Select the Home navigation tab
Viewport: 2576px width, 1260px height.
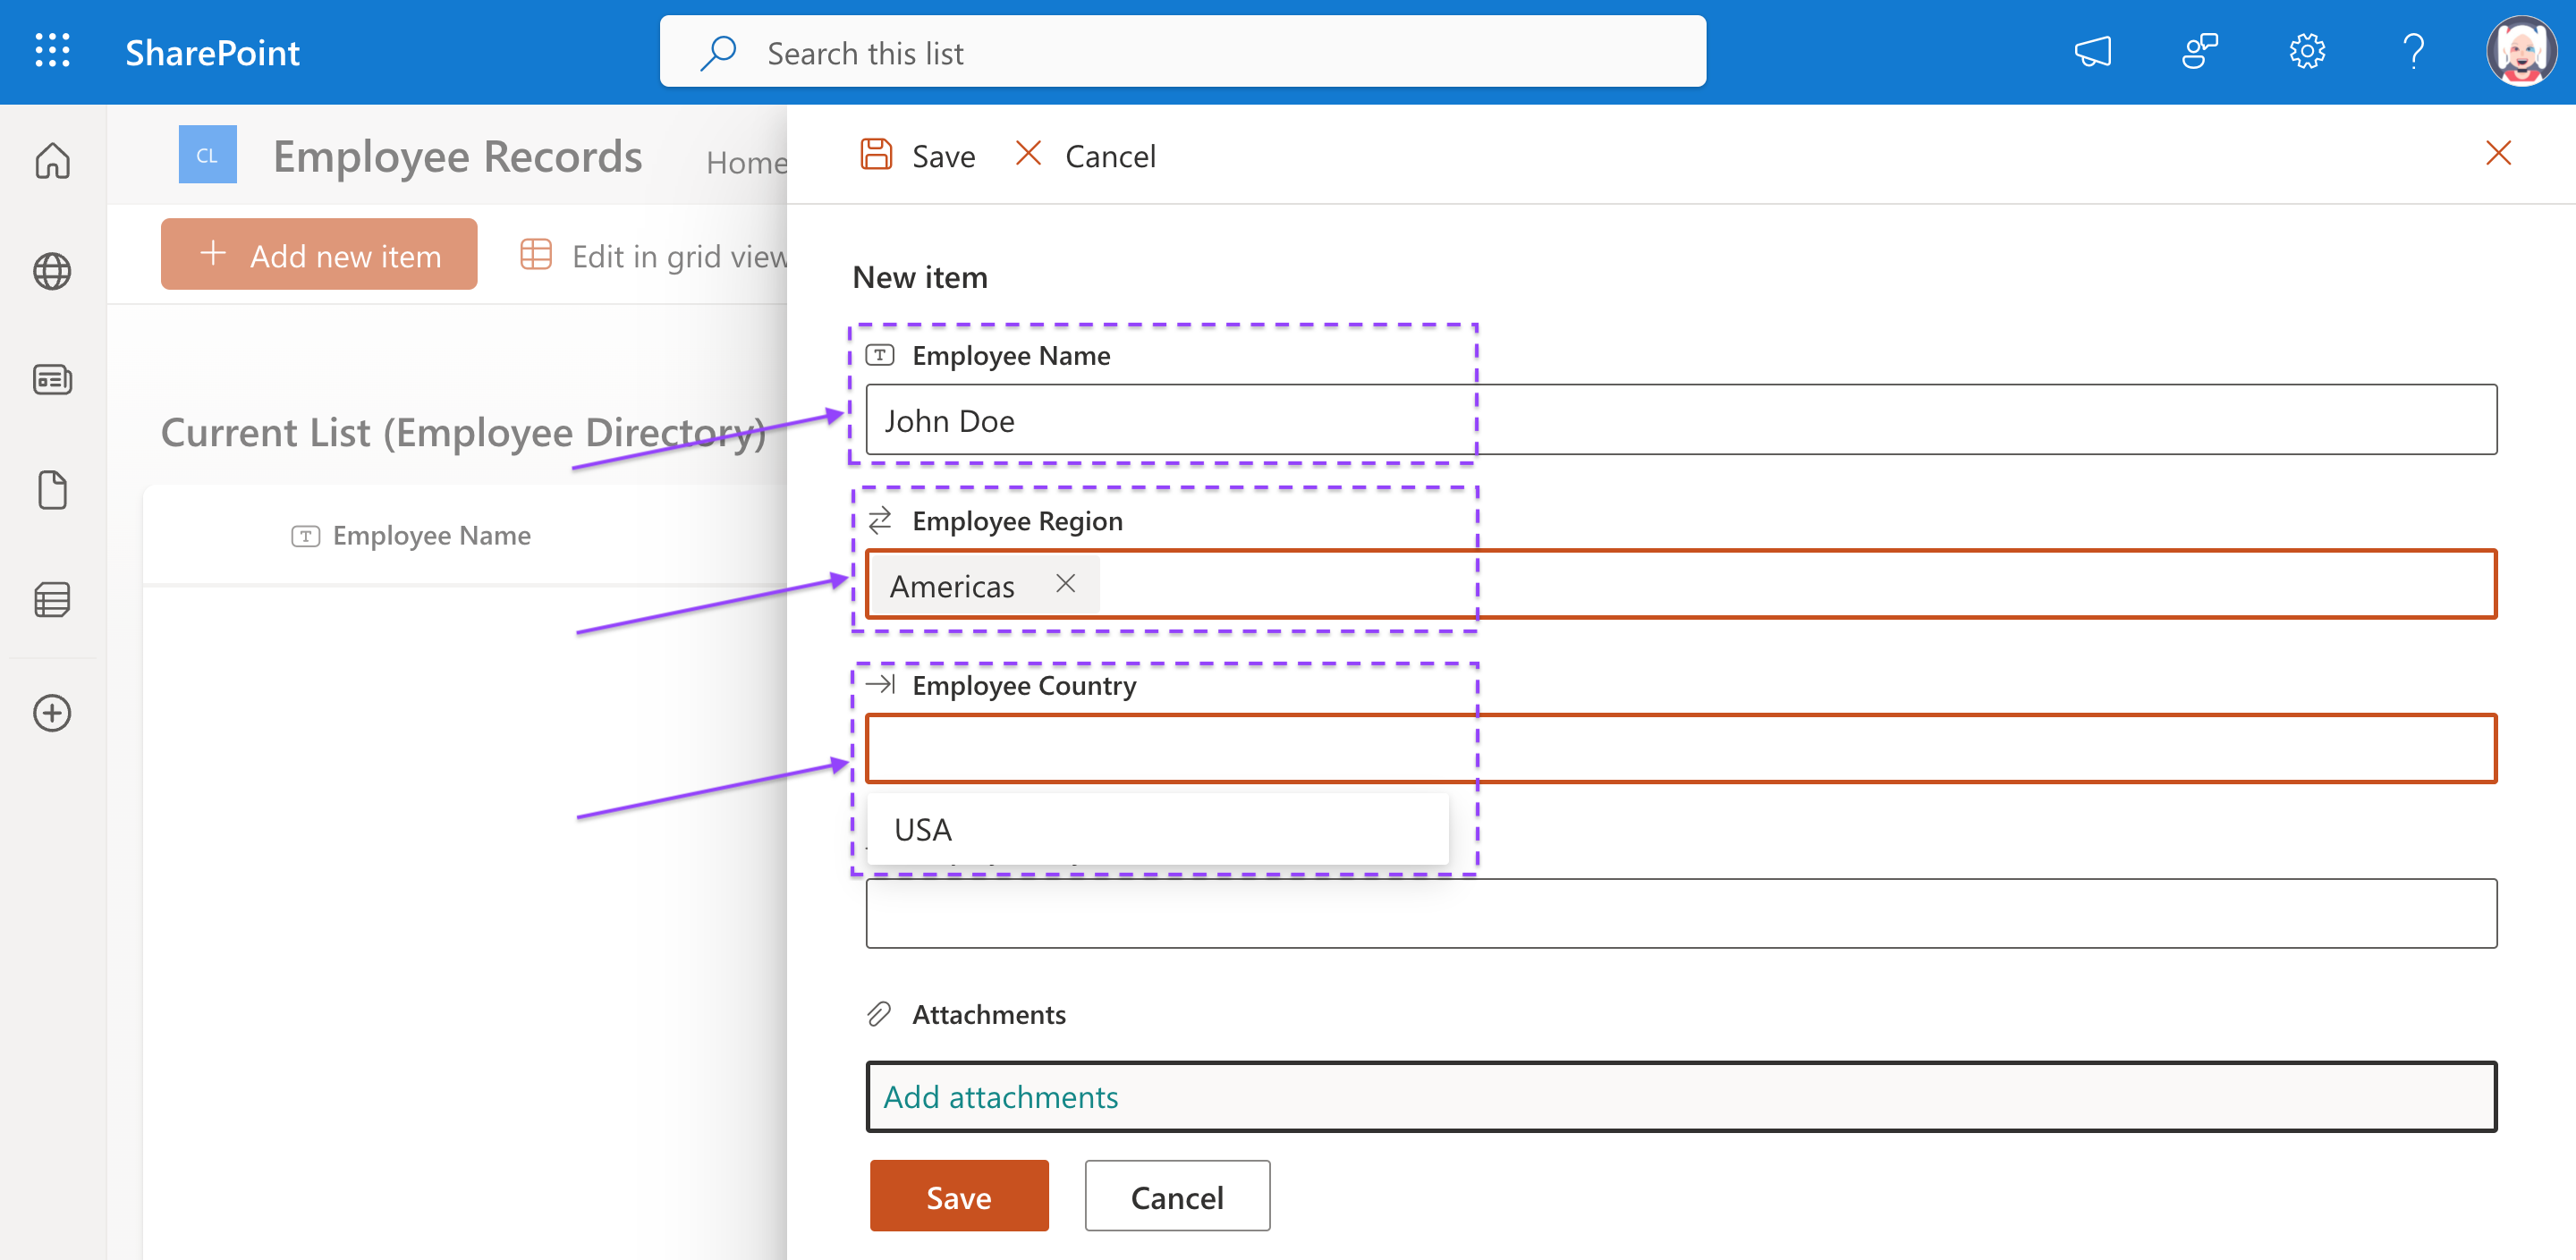click(746, 162)
